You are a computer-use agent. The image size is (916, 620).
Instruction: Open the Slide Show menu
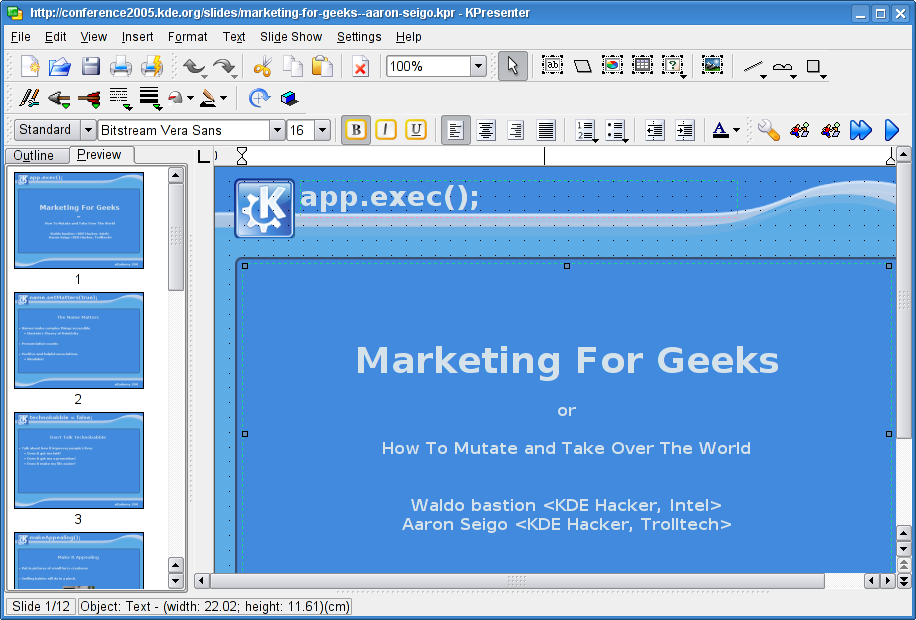coord(291,37)
